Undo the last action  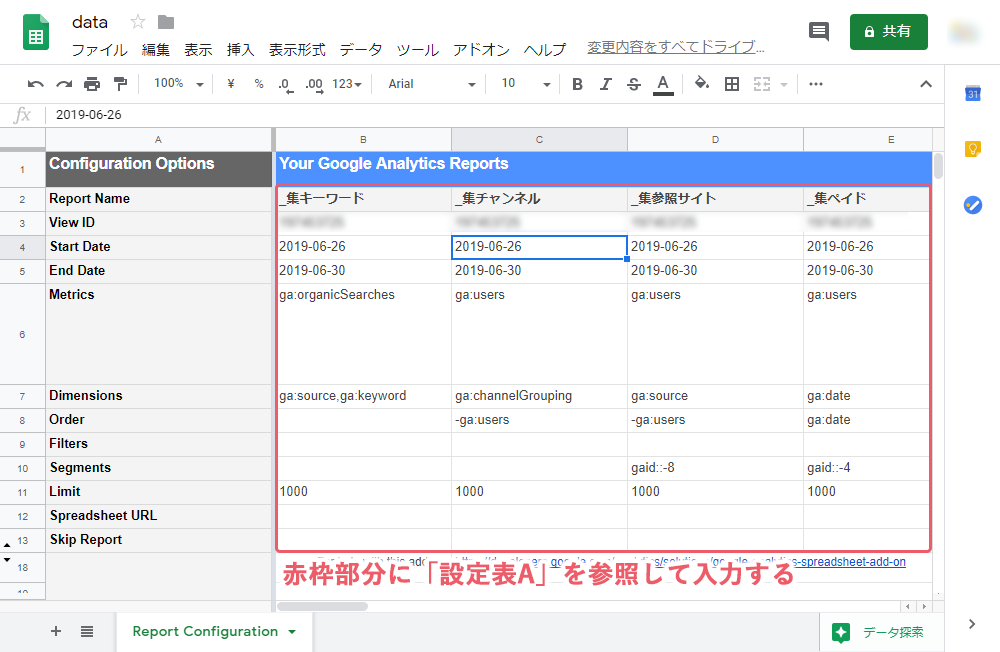pos(36,84)
